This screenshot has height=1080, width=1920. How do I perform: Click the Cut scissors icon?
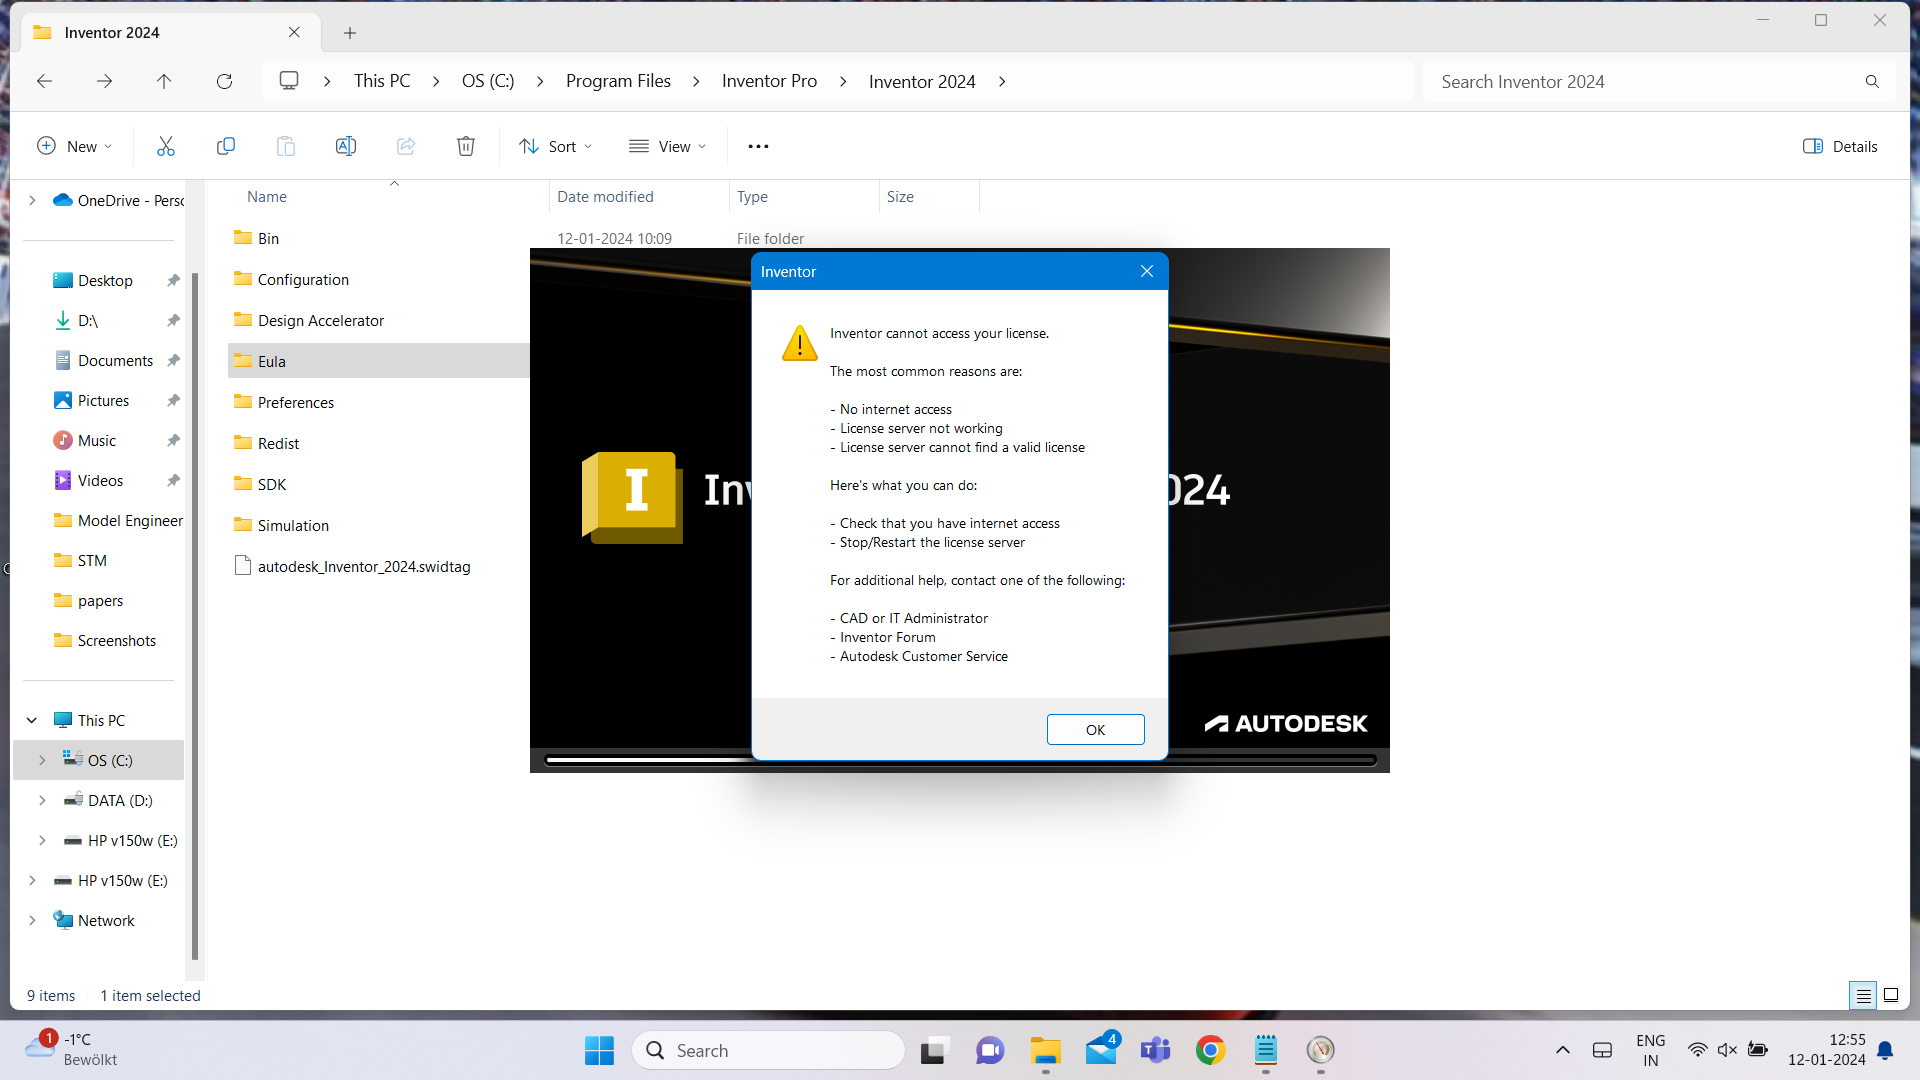click(166, 146)
